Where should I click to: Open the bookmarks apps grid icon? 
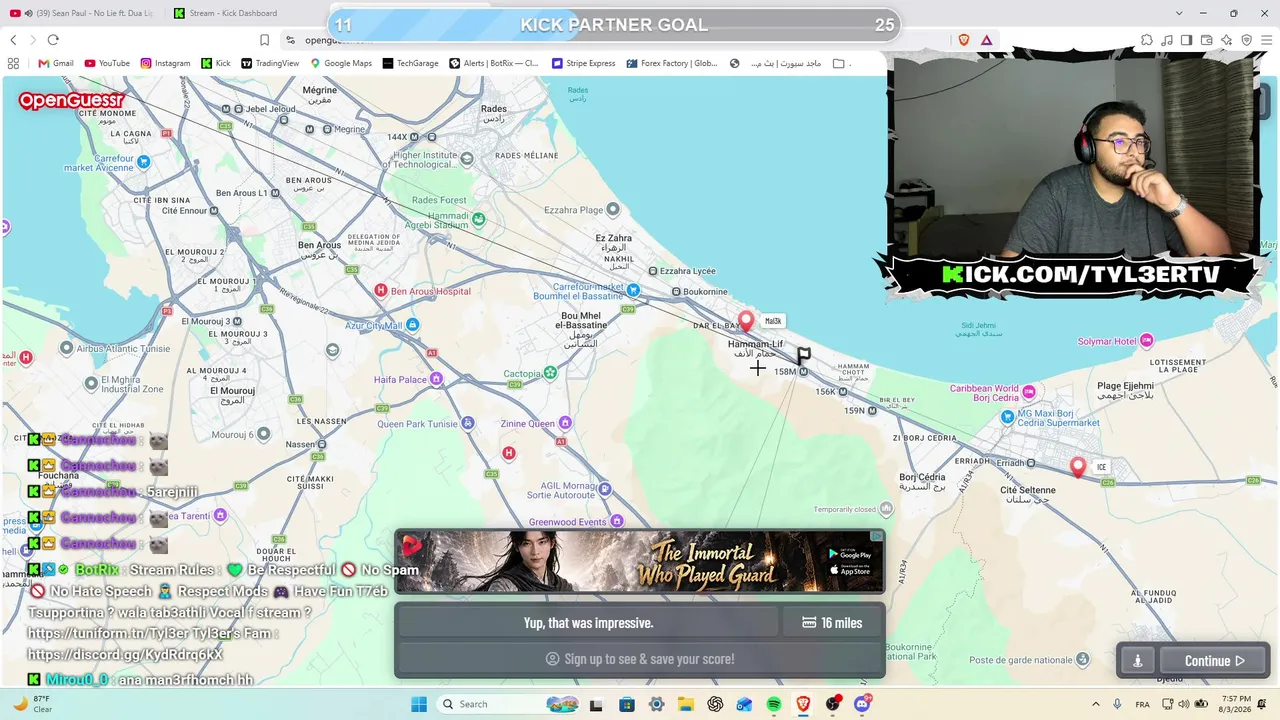(13, 63)
